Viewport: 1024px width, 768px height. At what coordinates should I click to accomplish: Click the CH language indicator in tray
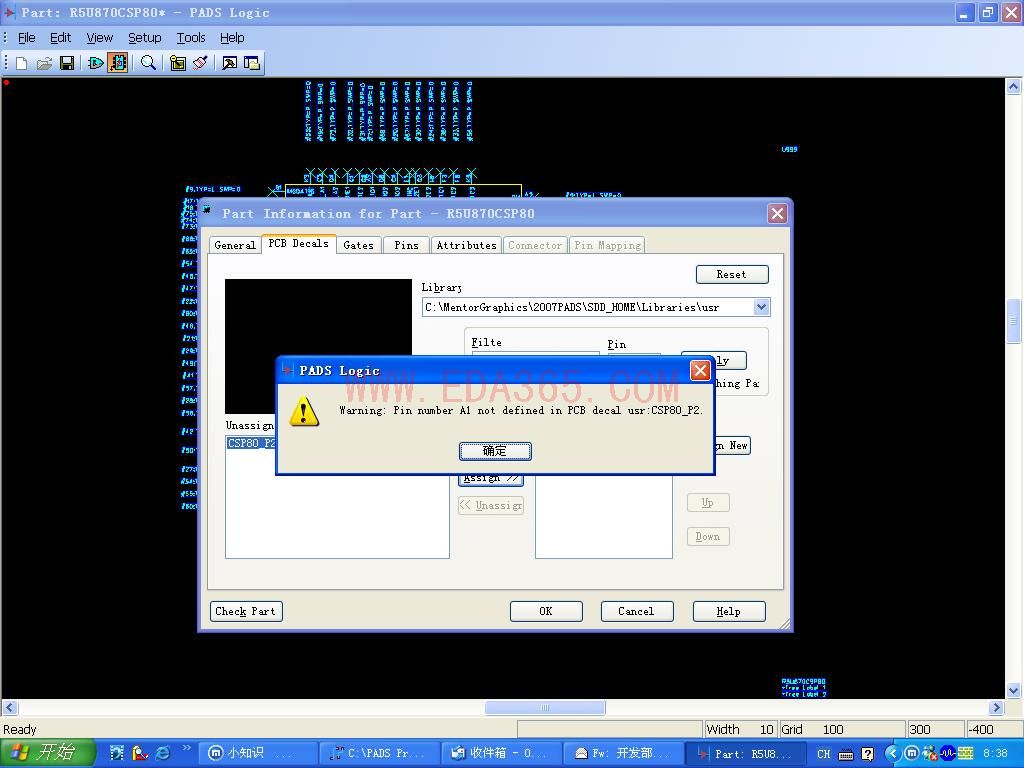[x=824, y=754]
